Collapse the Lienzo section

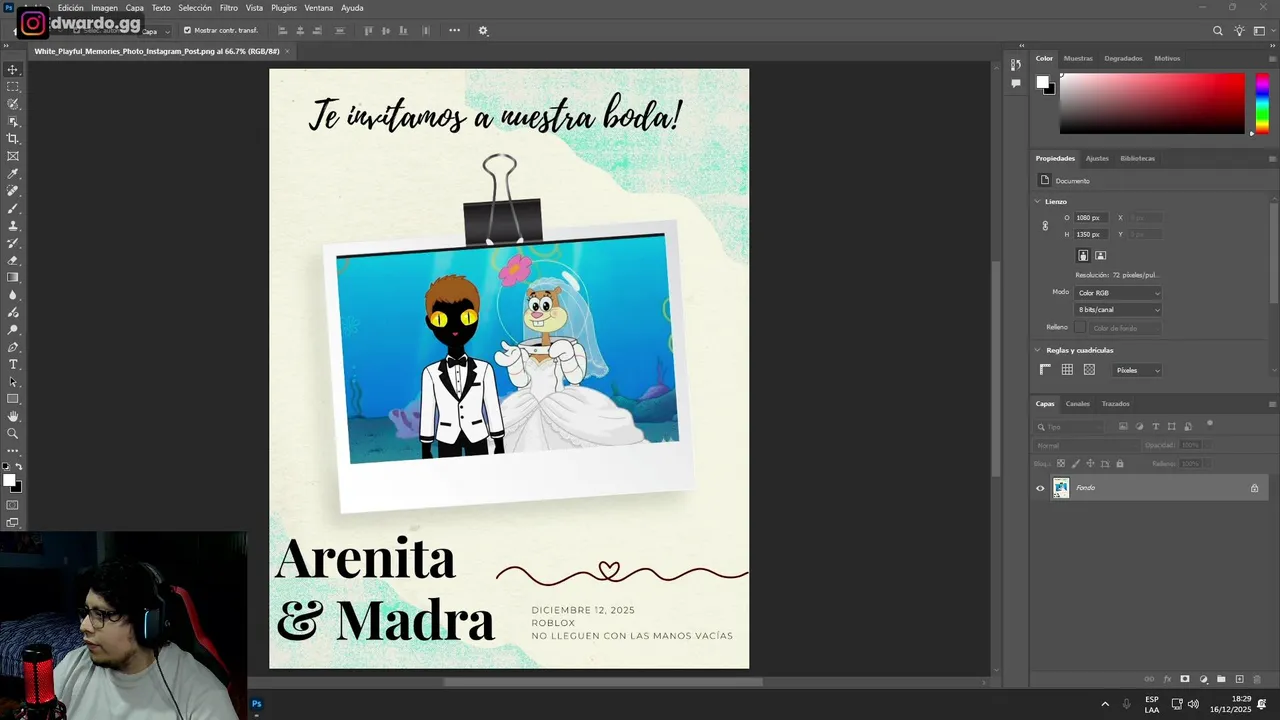click(x=1038, y=202)
